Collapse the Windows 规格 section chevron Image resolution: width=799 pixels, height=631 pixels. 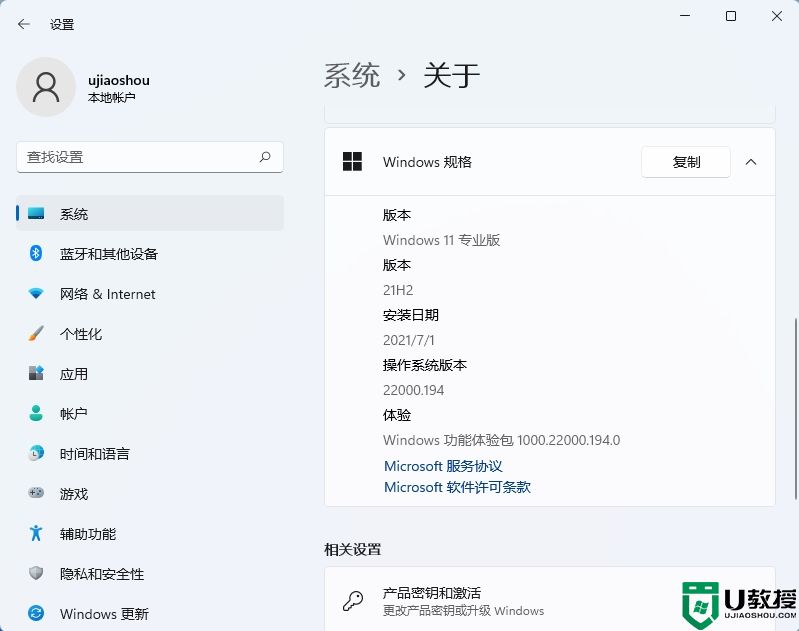751,162
